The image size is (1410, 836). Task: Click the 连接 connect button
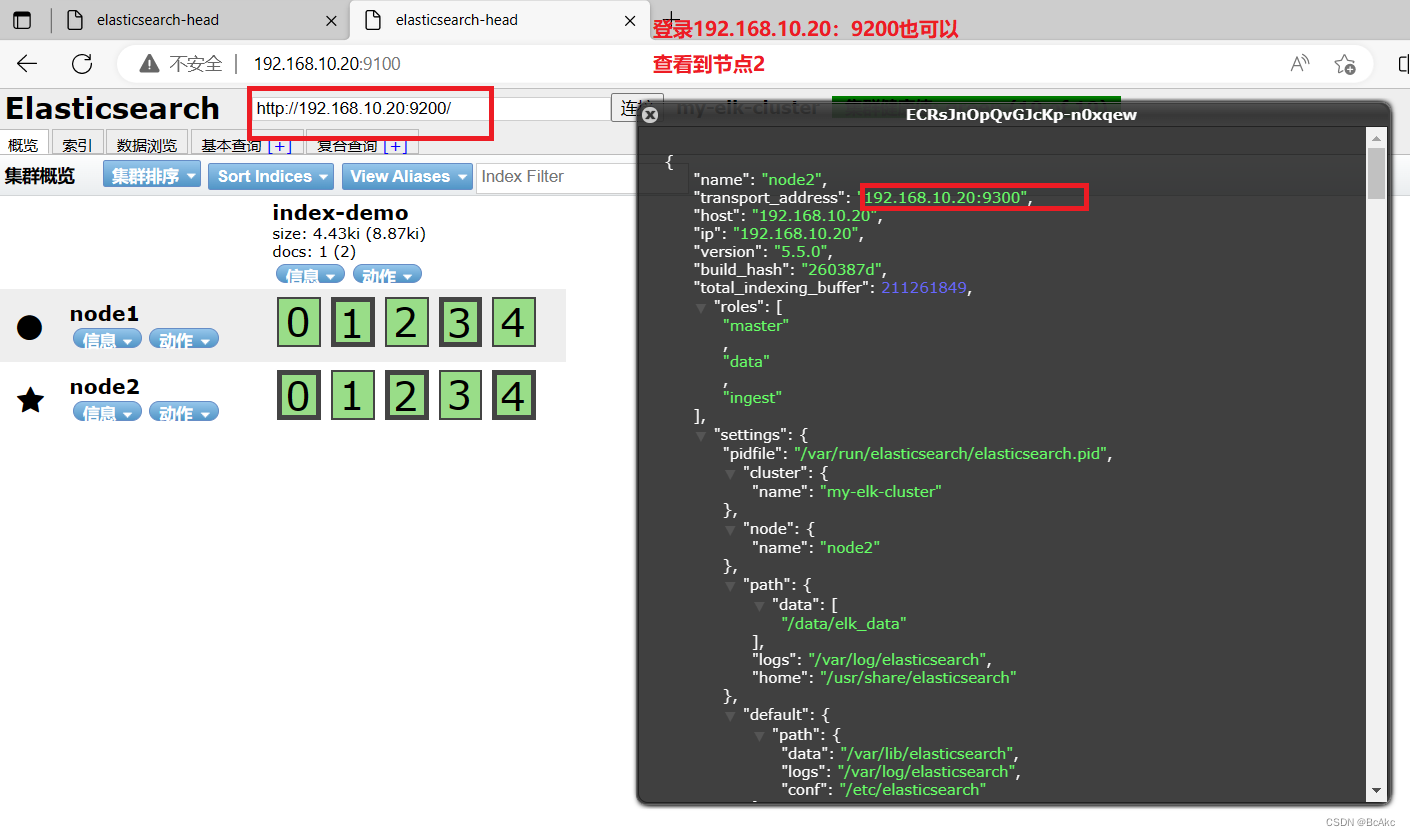[636, 108]
